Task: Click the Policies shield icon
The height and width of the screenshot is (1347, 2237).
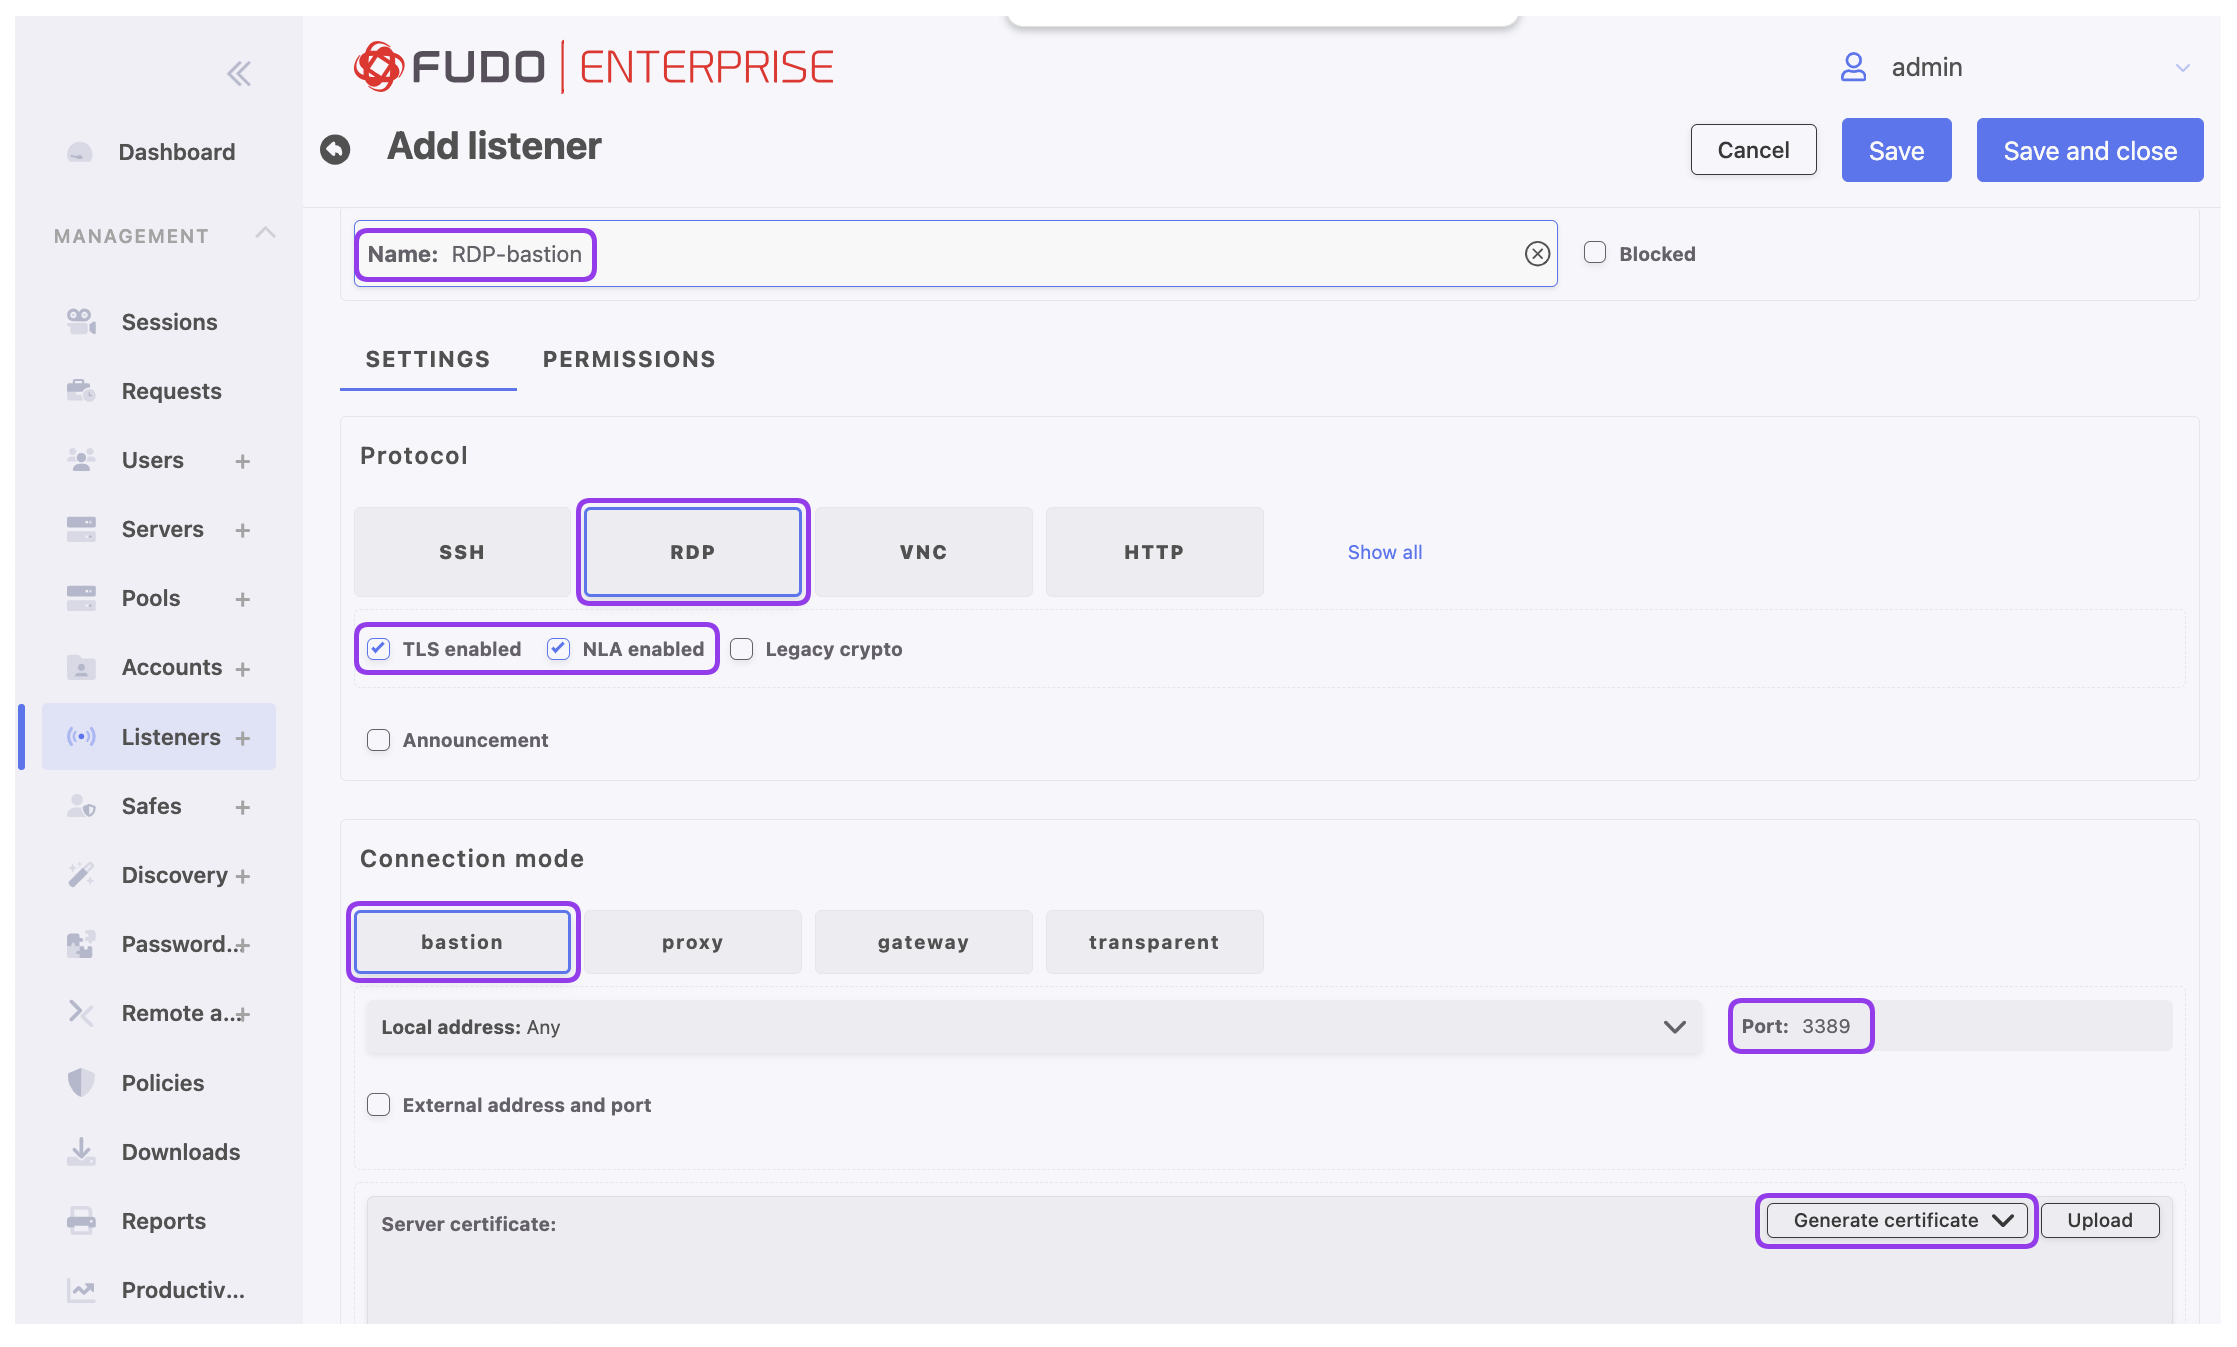Action: pos(81,1082)
